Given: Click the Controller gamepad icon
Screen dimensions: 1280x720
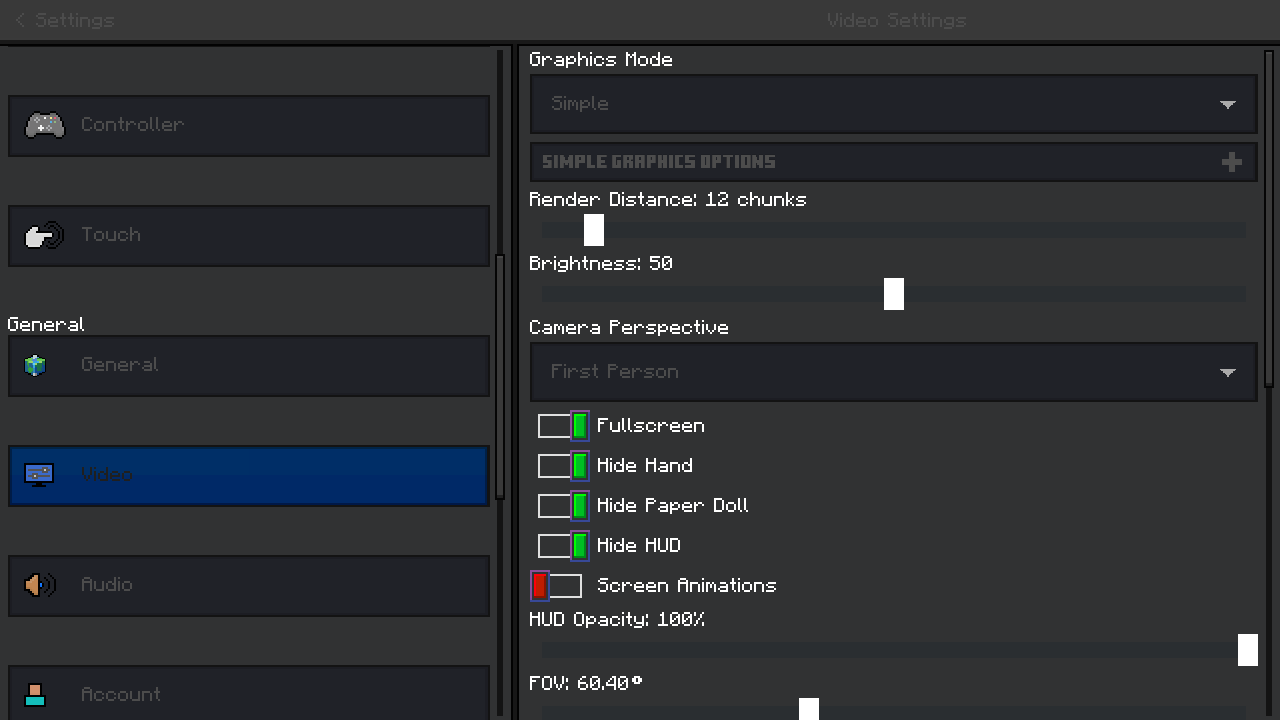Looking at the screenshot, I should point(44,125).
